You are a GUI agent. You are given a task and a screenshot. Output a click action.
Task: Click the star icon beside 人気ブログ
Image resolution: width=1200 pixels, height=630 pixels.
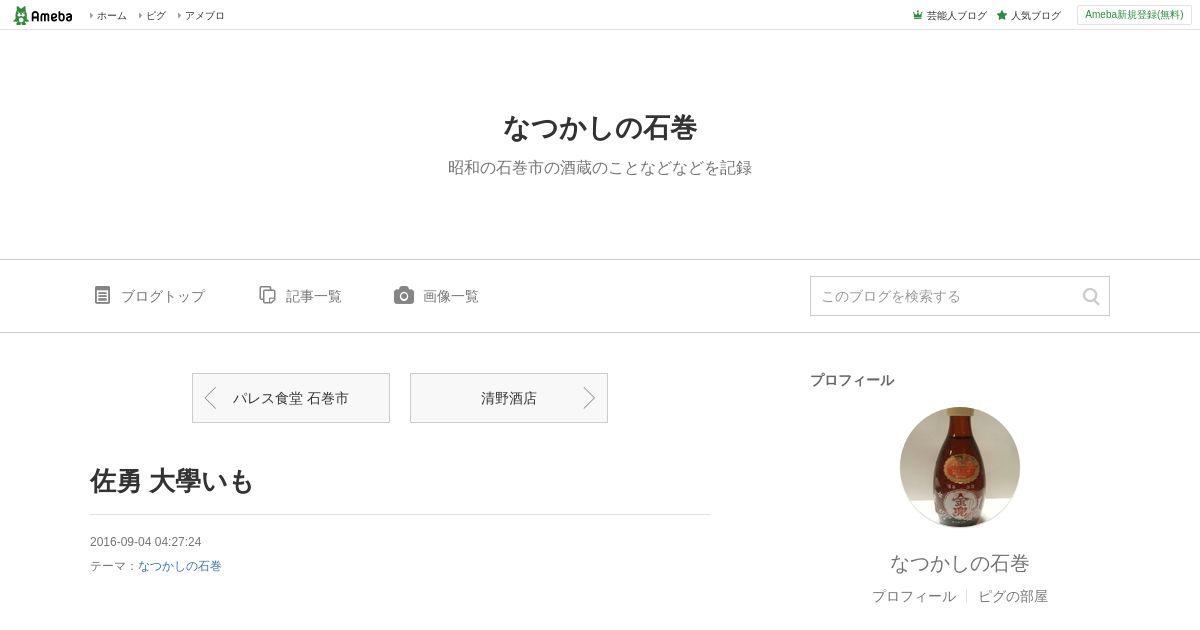[1001, 15]
